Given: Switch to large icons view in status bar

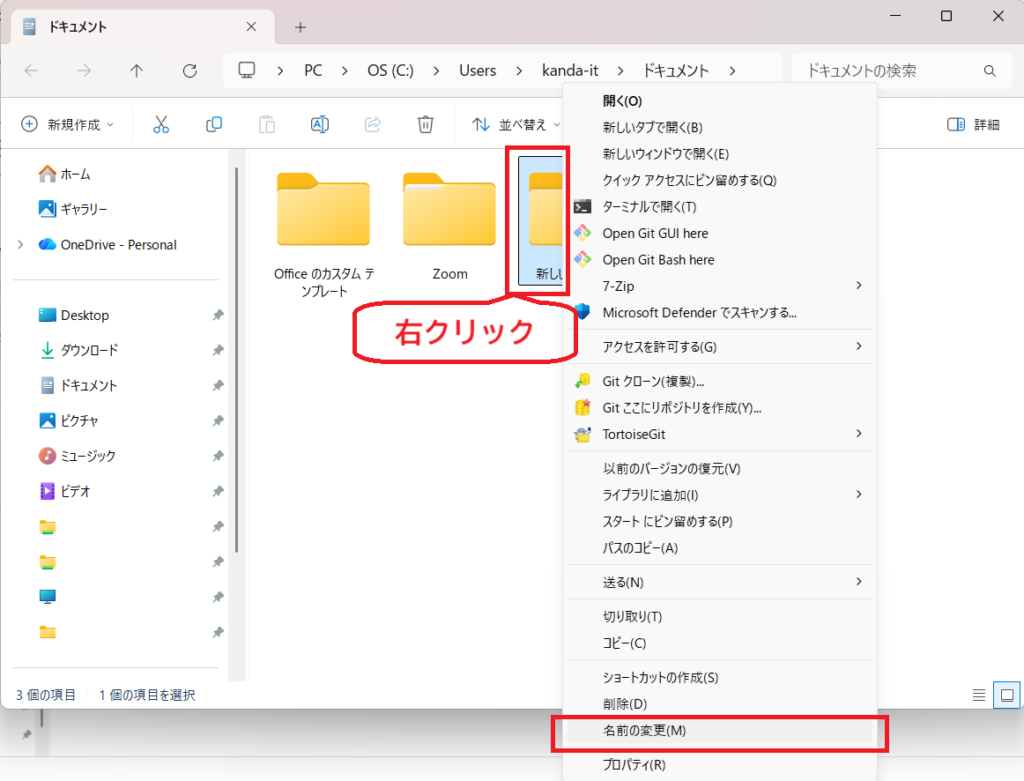Looking at the screenshot, I should click(x=1007, y=695).
